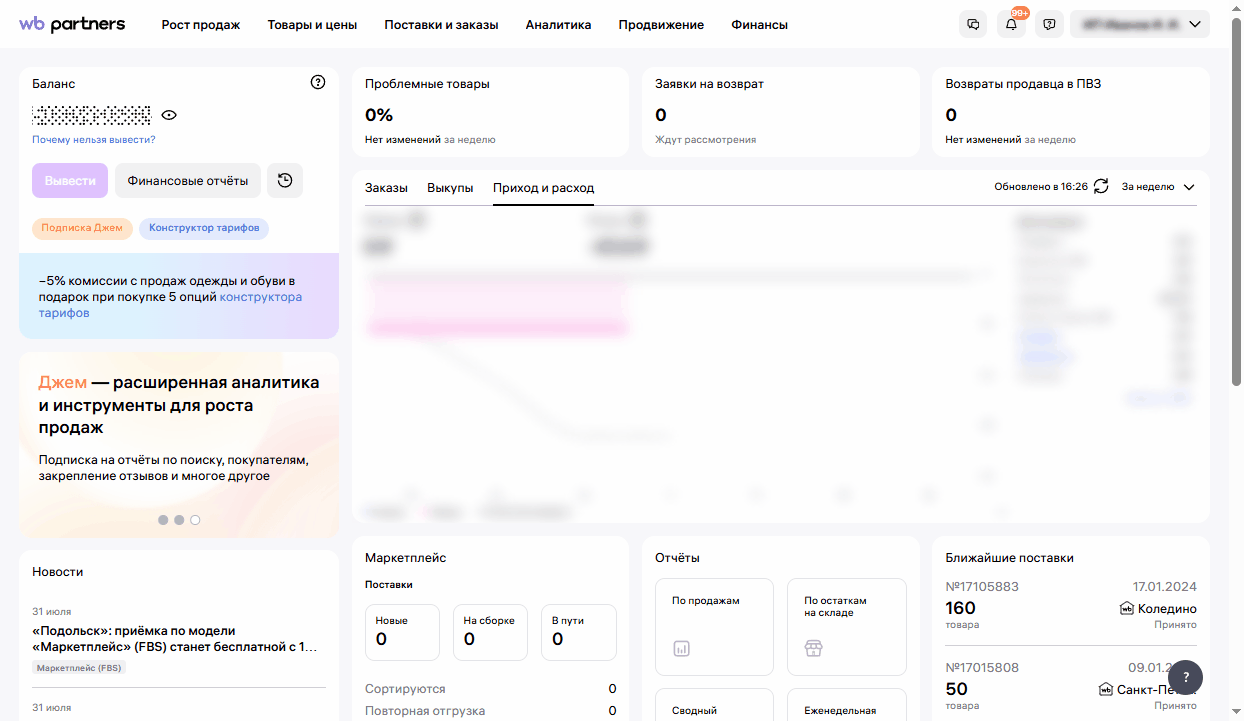
Task: Toggle balance visibility with the eye icon
Action: coord(169,115)
